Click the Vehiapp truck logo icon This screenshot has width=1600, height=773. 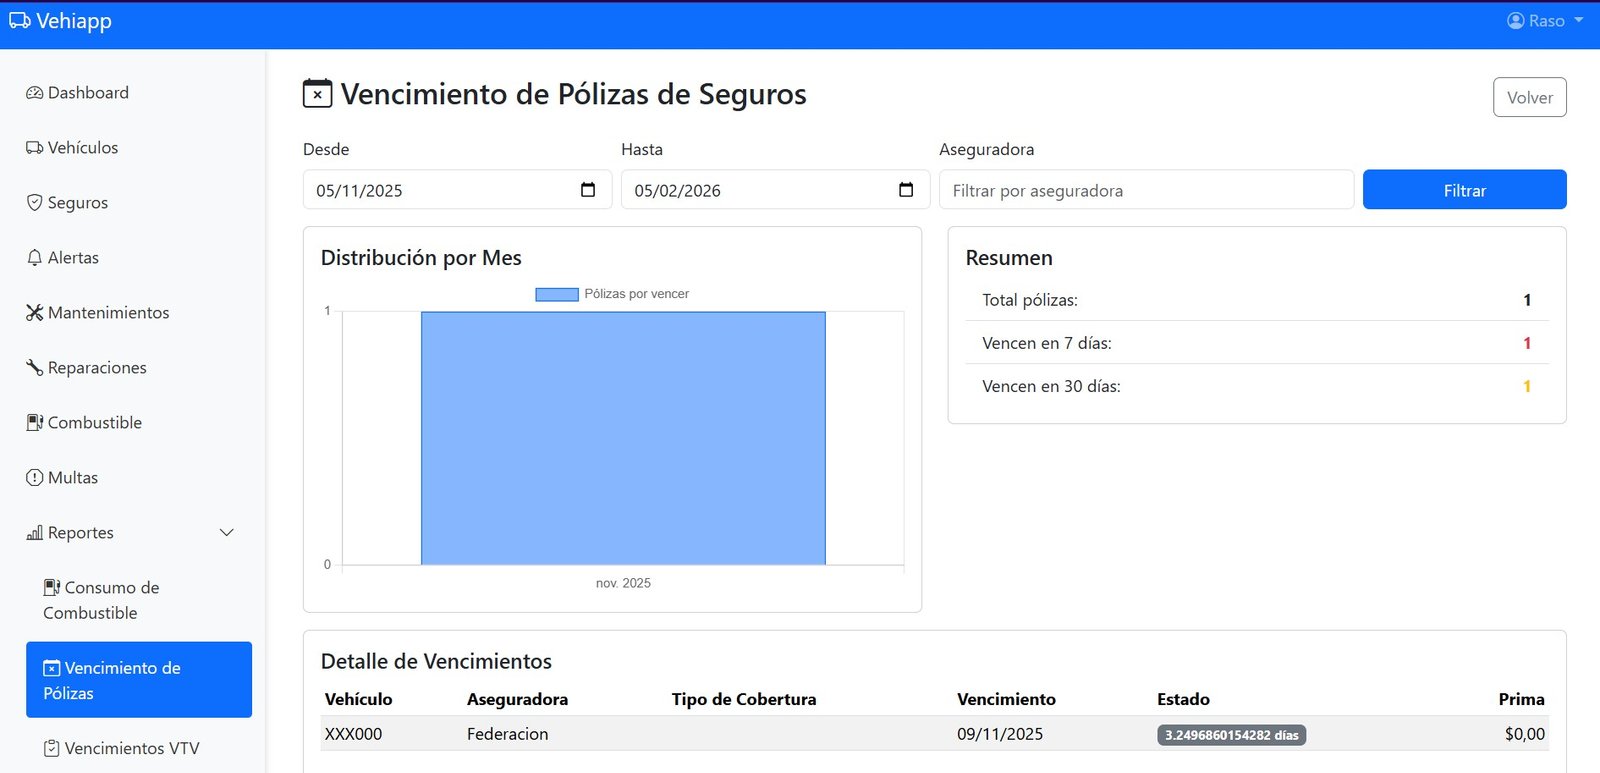(x=20, y=21)
